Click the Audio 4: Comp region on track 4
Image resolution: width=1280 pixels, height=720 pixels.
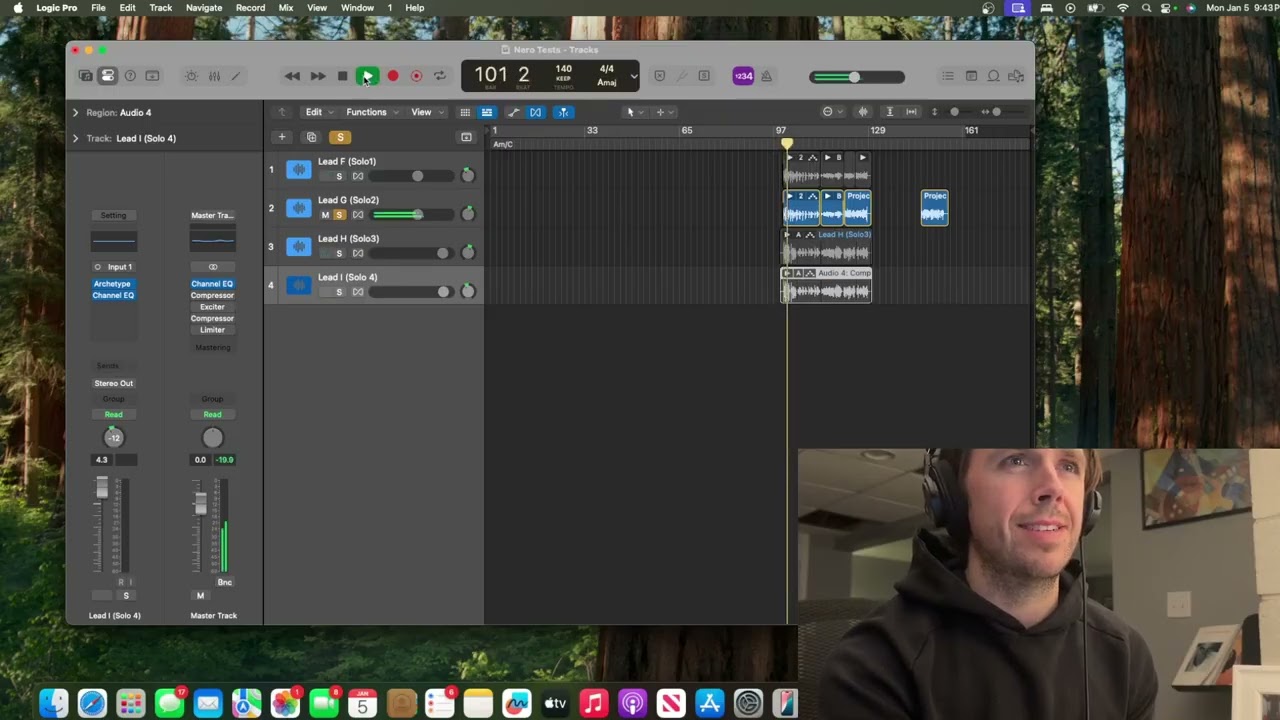[x=826, y=284]
